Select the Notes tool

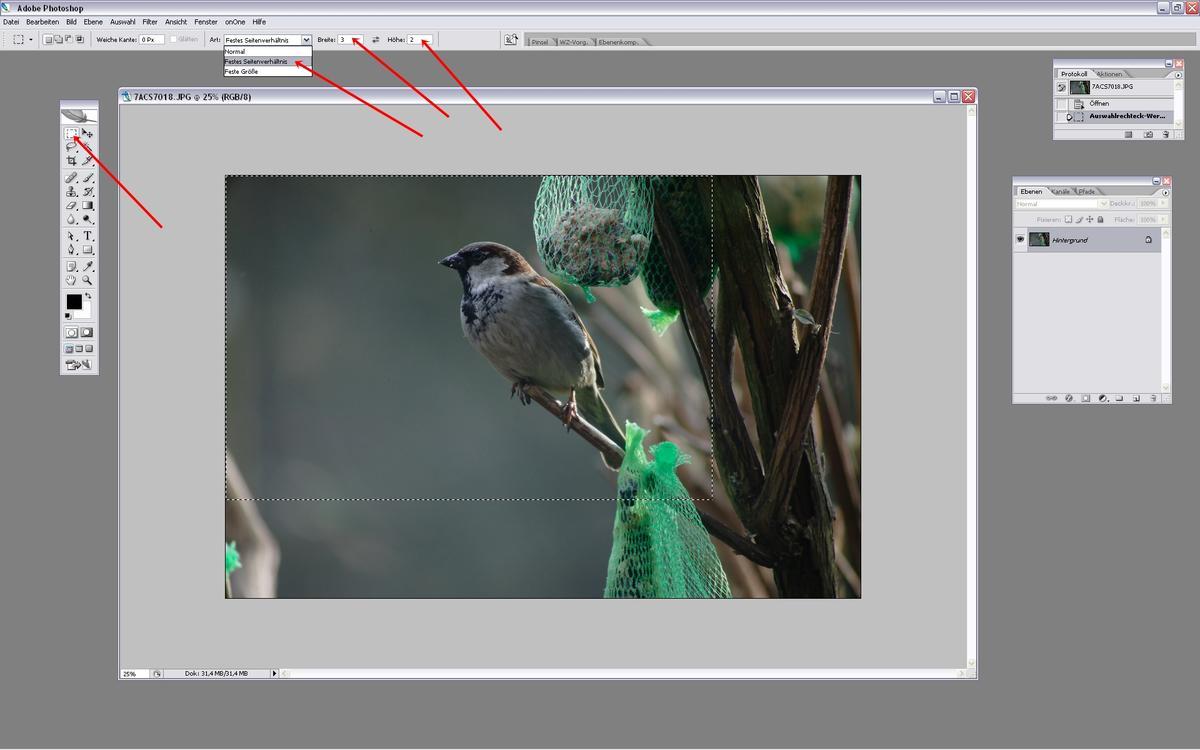(71, 267)
